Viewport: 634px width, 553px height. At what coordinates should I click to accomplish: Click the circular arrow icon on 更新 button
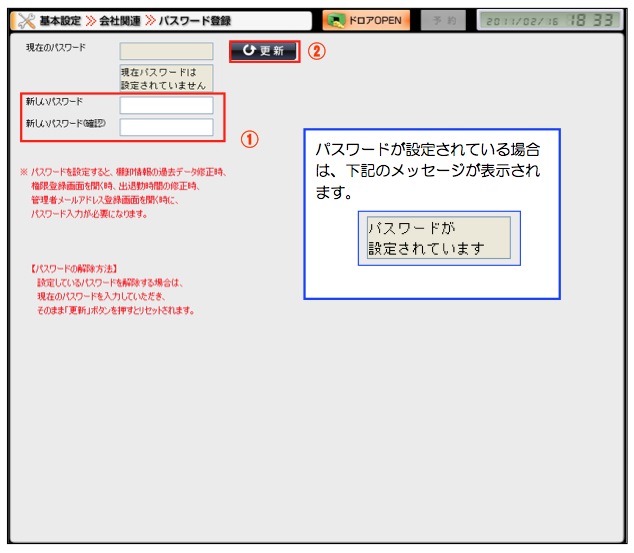tap(248, 51)
